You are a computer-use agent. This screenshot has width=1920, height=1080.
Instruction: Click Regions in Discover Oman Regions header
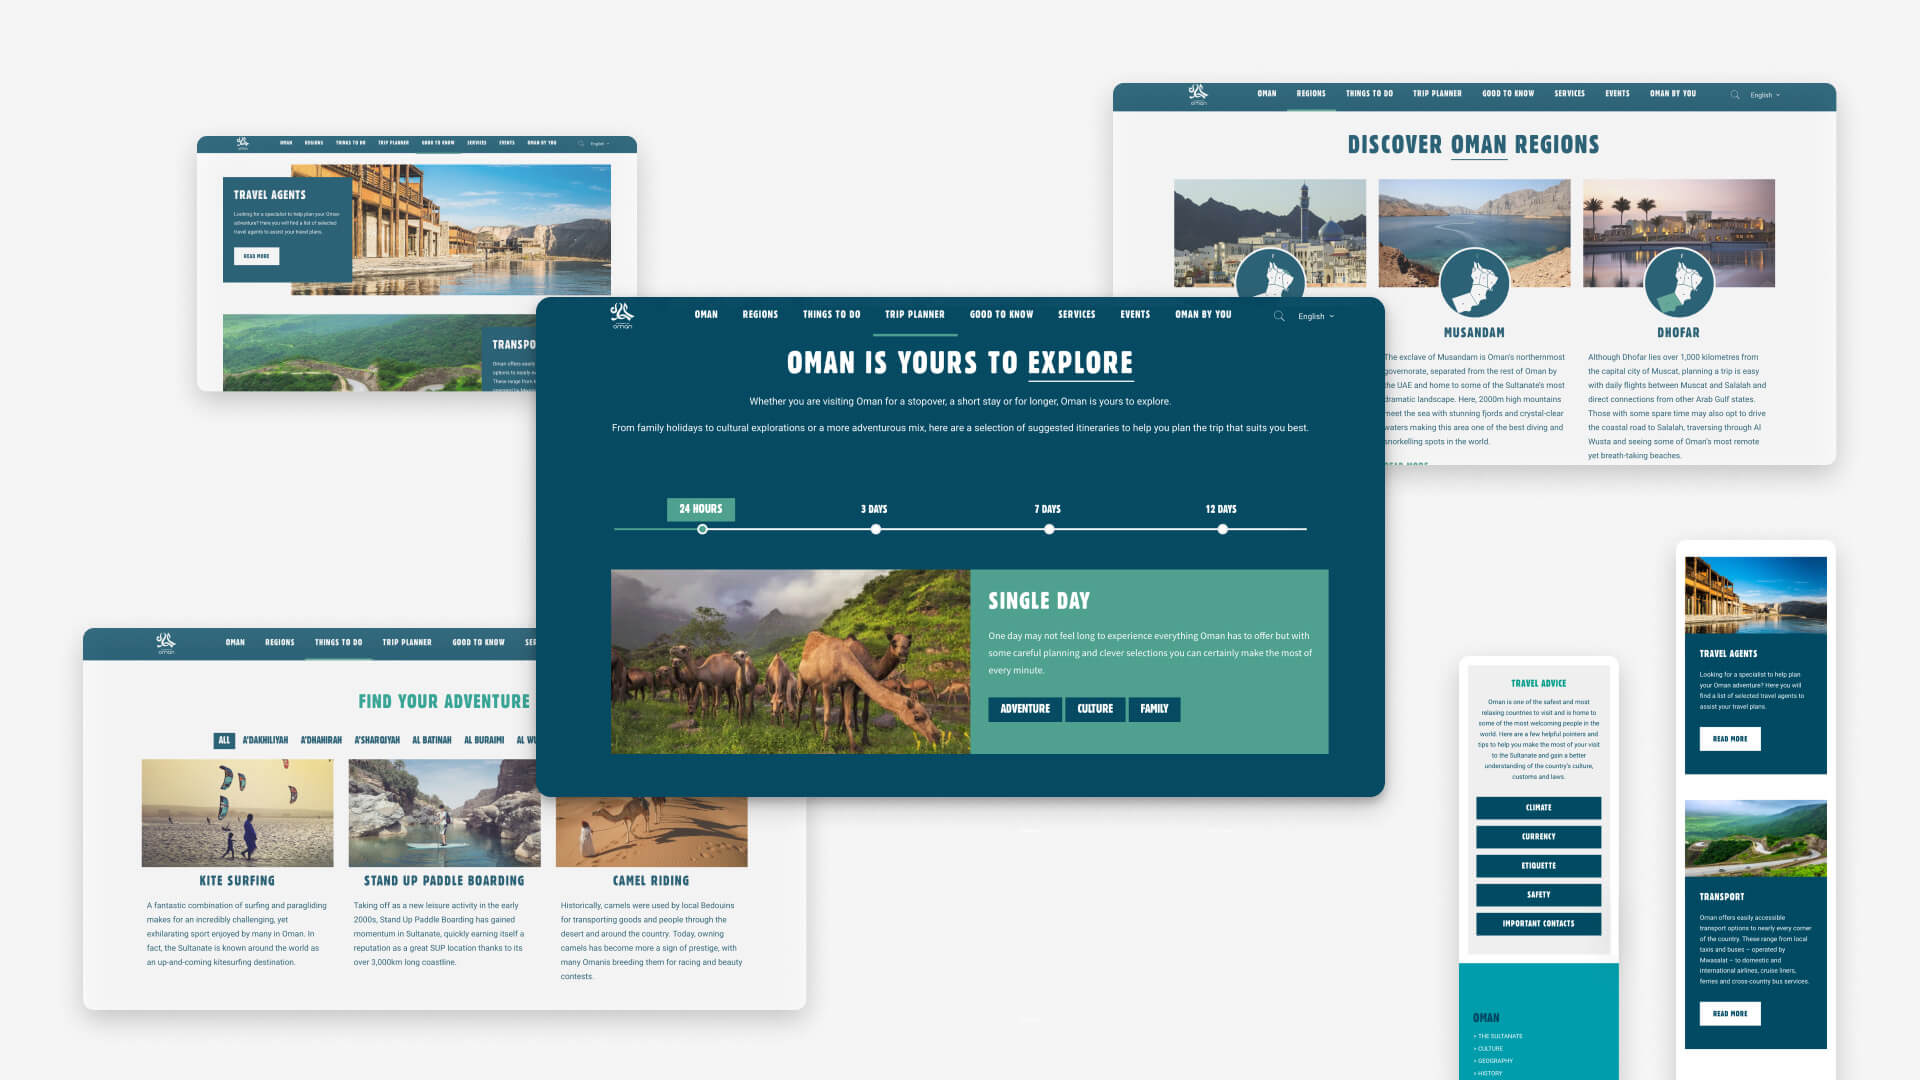click(x=1311, y=94)
